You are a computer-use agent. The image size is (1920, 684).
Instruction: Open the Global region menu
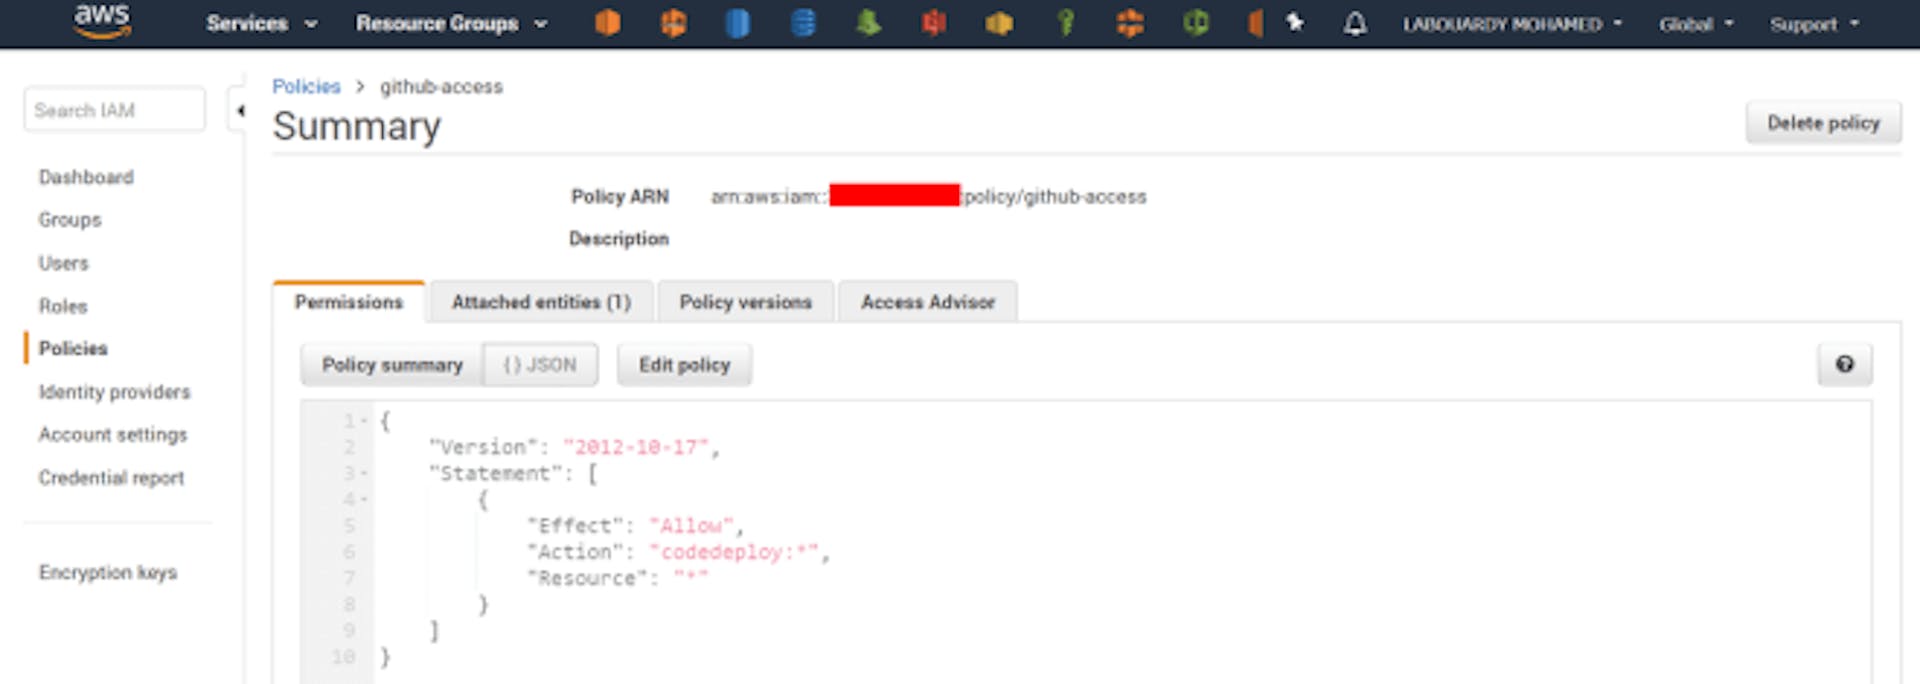point(1696,24)
